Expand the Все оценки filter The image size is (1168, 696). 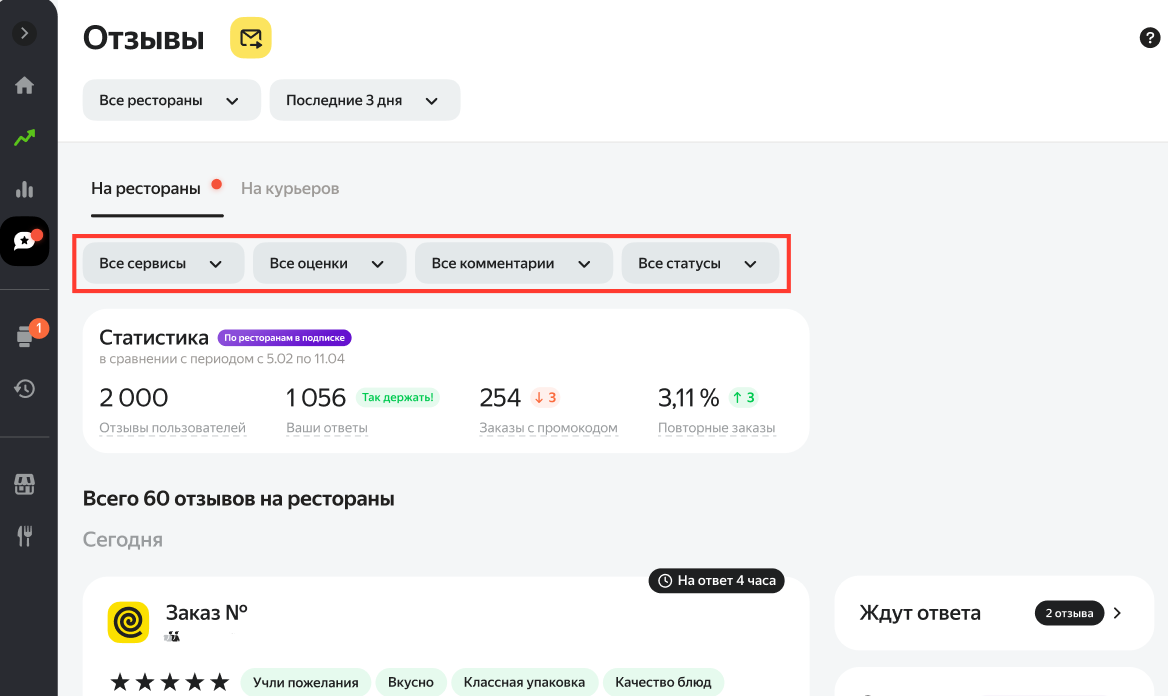329,264
